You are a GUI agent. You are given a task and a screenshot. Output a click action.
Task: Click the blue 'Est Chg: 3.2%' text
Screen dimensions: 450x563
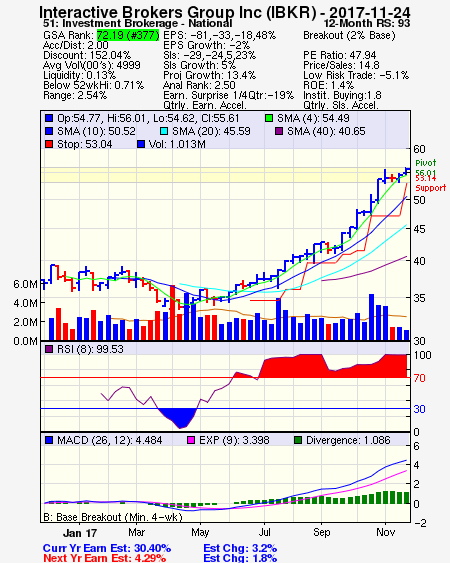tap(240, 548)
